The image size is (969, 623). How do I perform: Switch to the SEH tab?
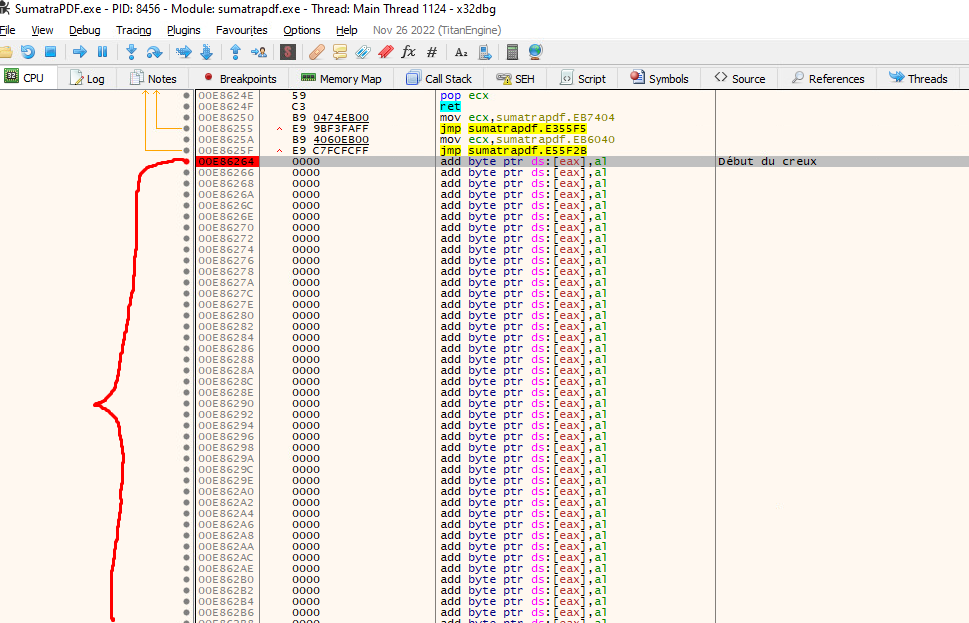515,78
